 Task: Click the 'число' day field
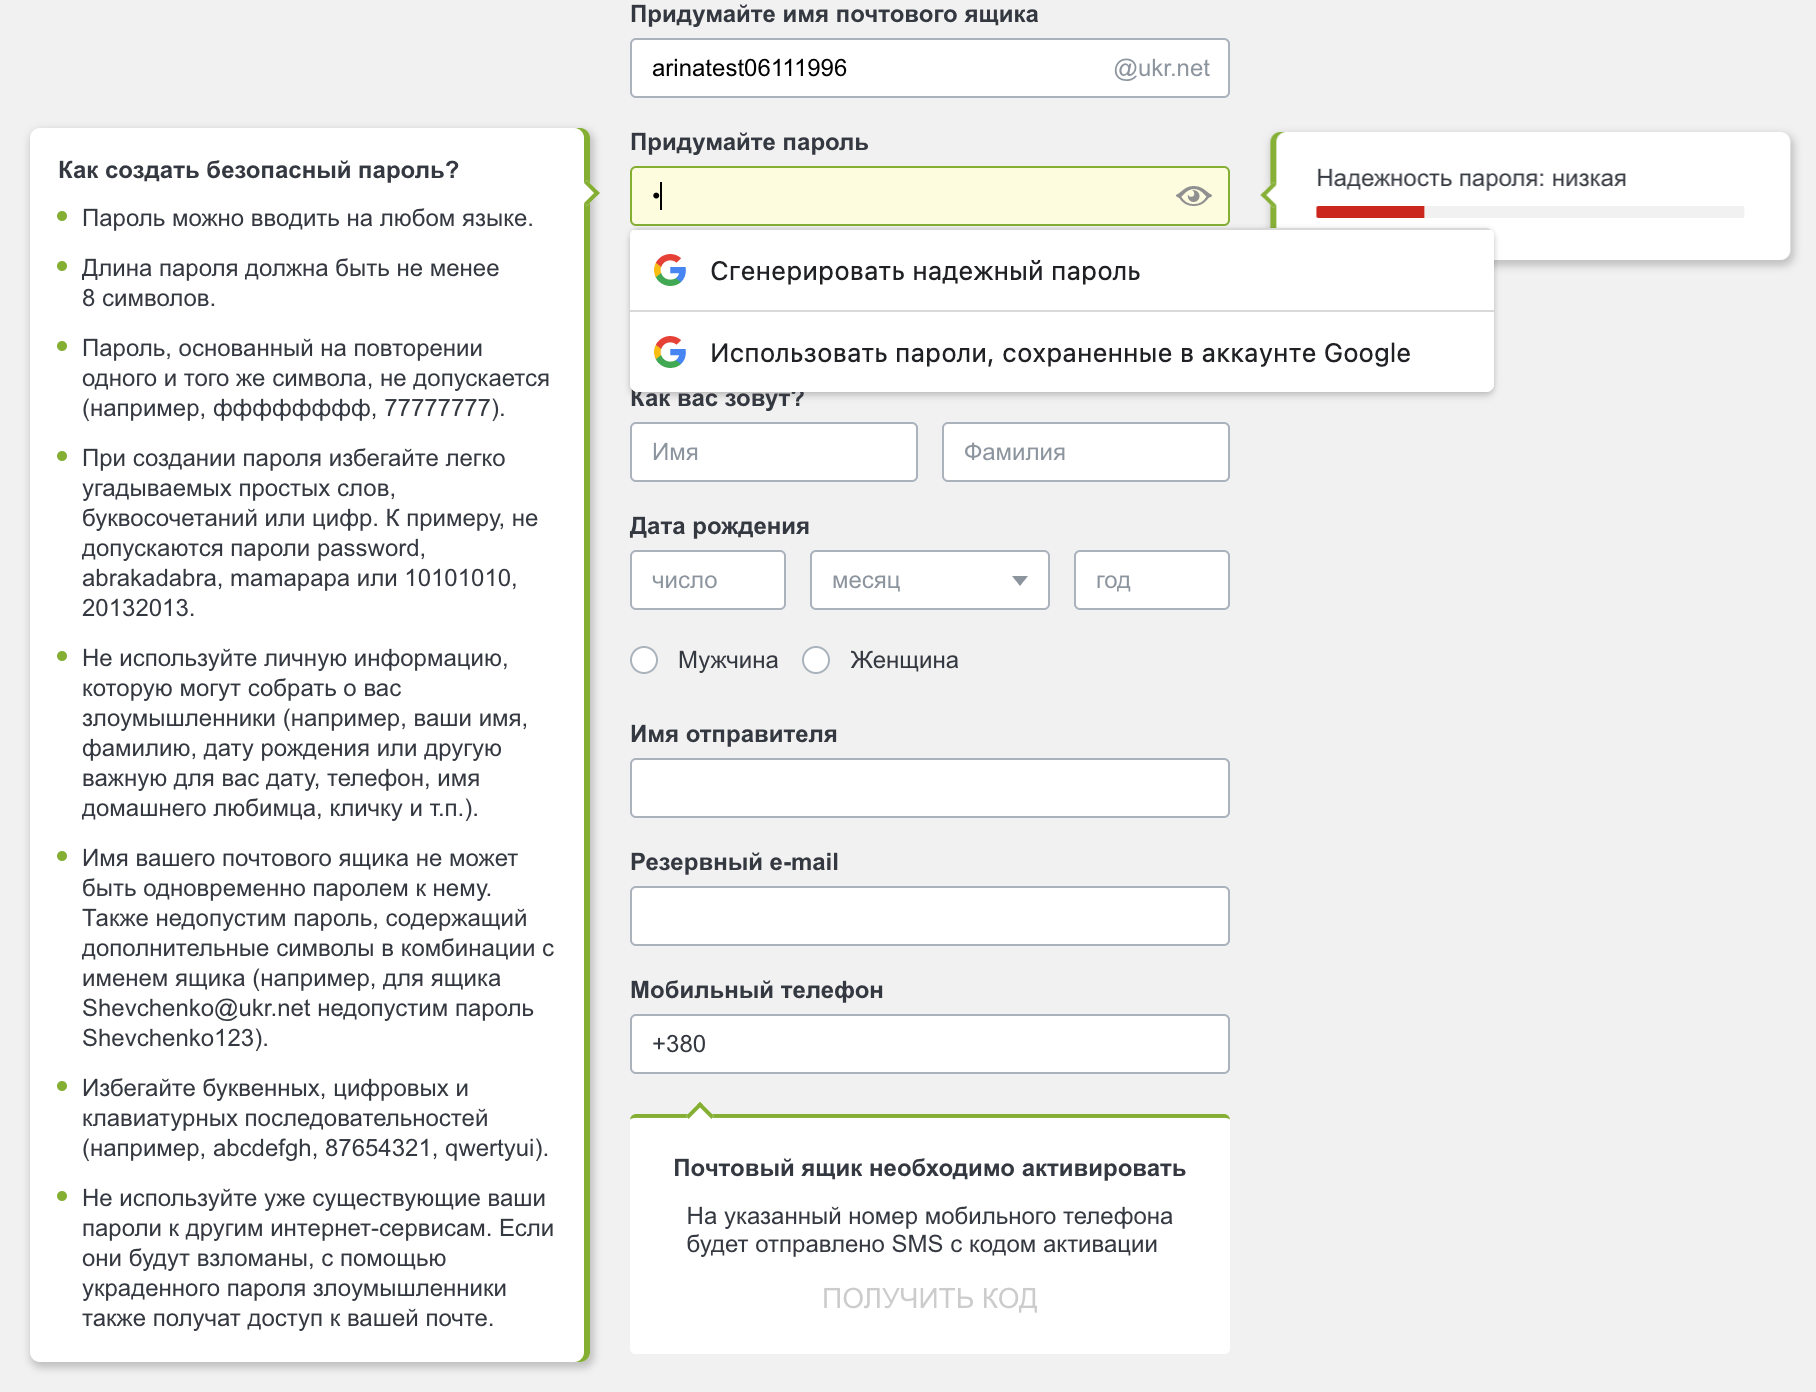tap(707, 580)
